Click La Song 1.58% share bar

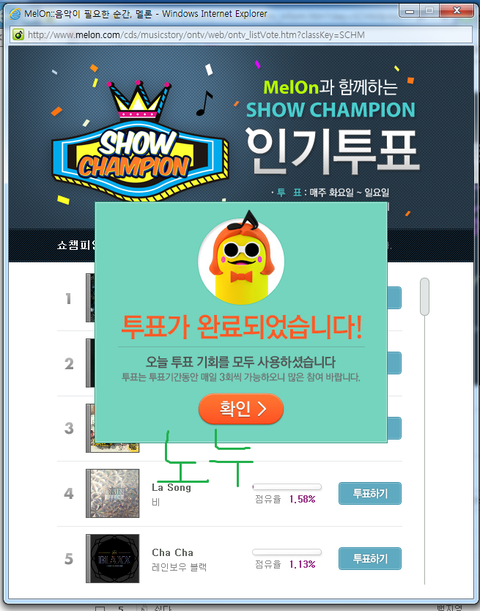click(x=287, y=487)
